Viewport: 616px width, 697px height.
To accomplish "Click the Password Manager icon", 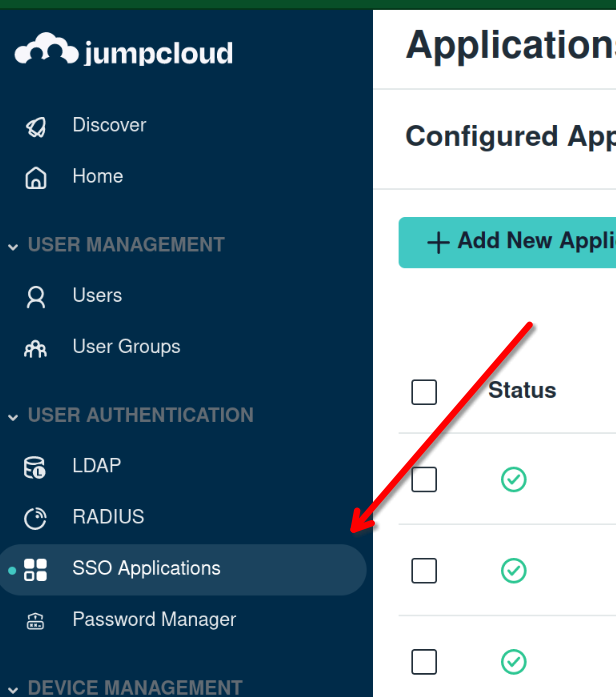I will [x=36, y=621].
